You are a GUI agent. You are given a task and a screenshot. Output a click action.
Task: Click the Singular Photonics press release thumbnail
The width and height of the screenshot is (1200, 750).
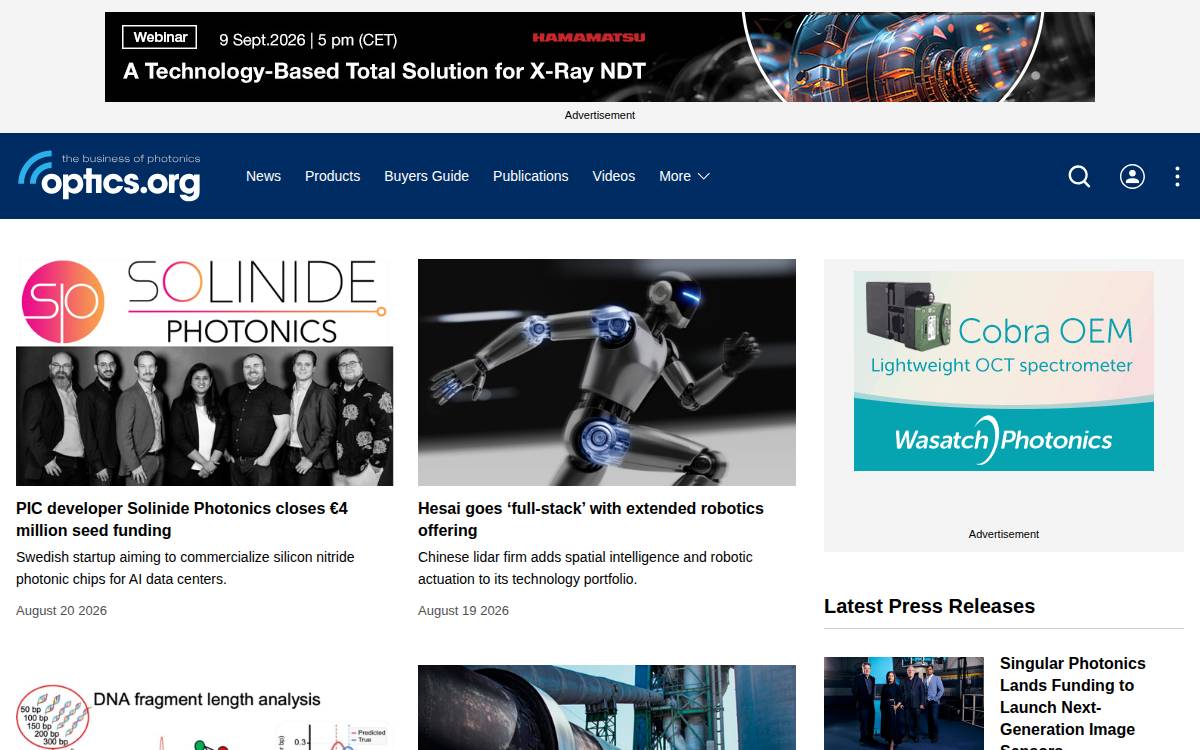point(904,703)
